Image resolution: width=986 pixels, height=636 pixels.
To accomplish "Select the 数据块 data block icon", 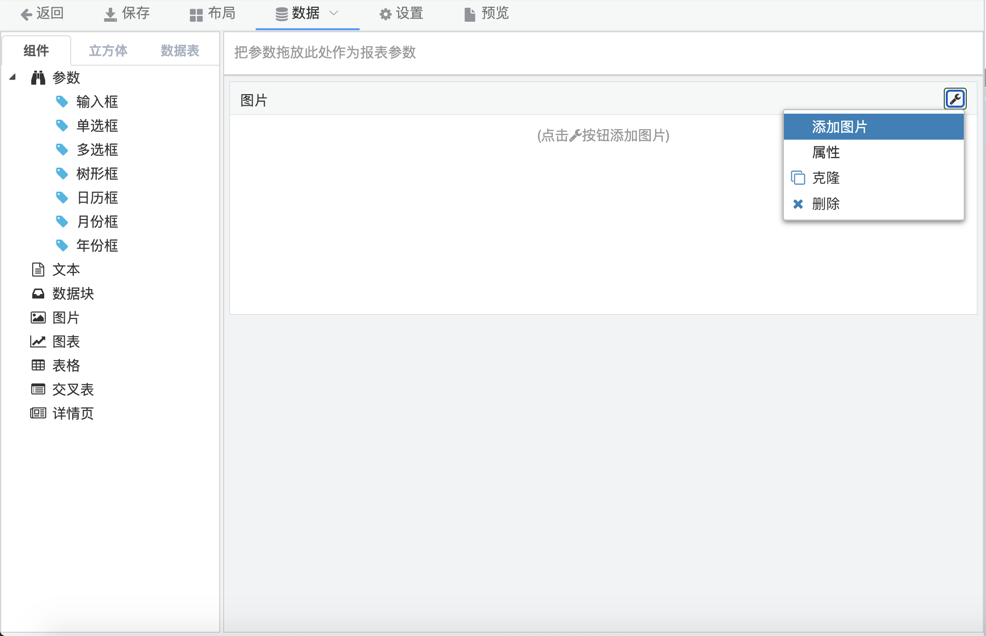I will pyautogui.click(x=38, y=294).
